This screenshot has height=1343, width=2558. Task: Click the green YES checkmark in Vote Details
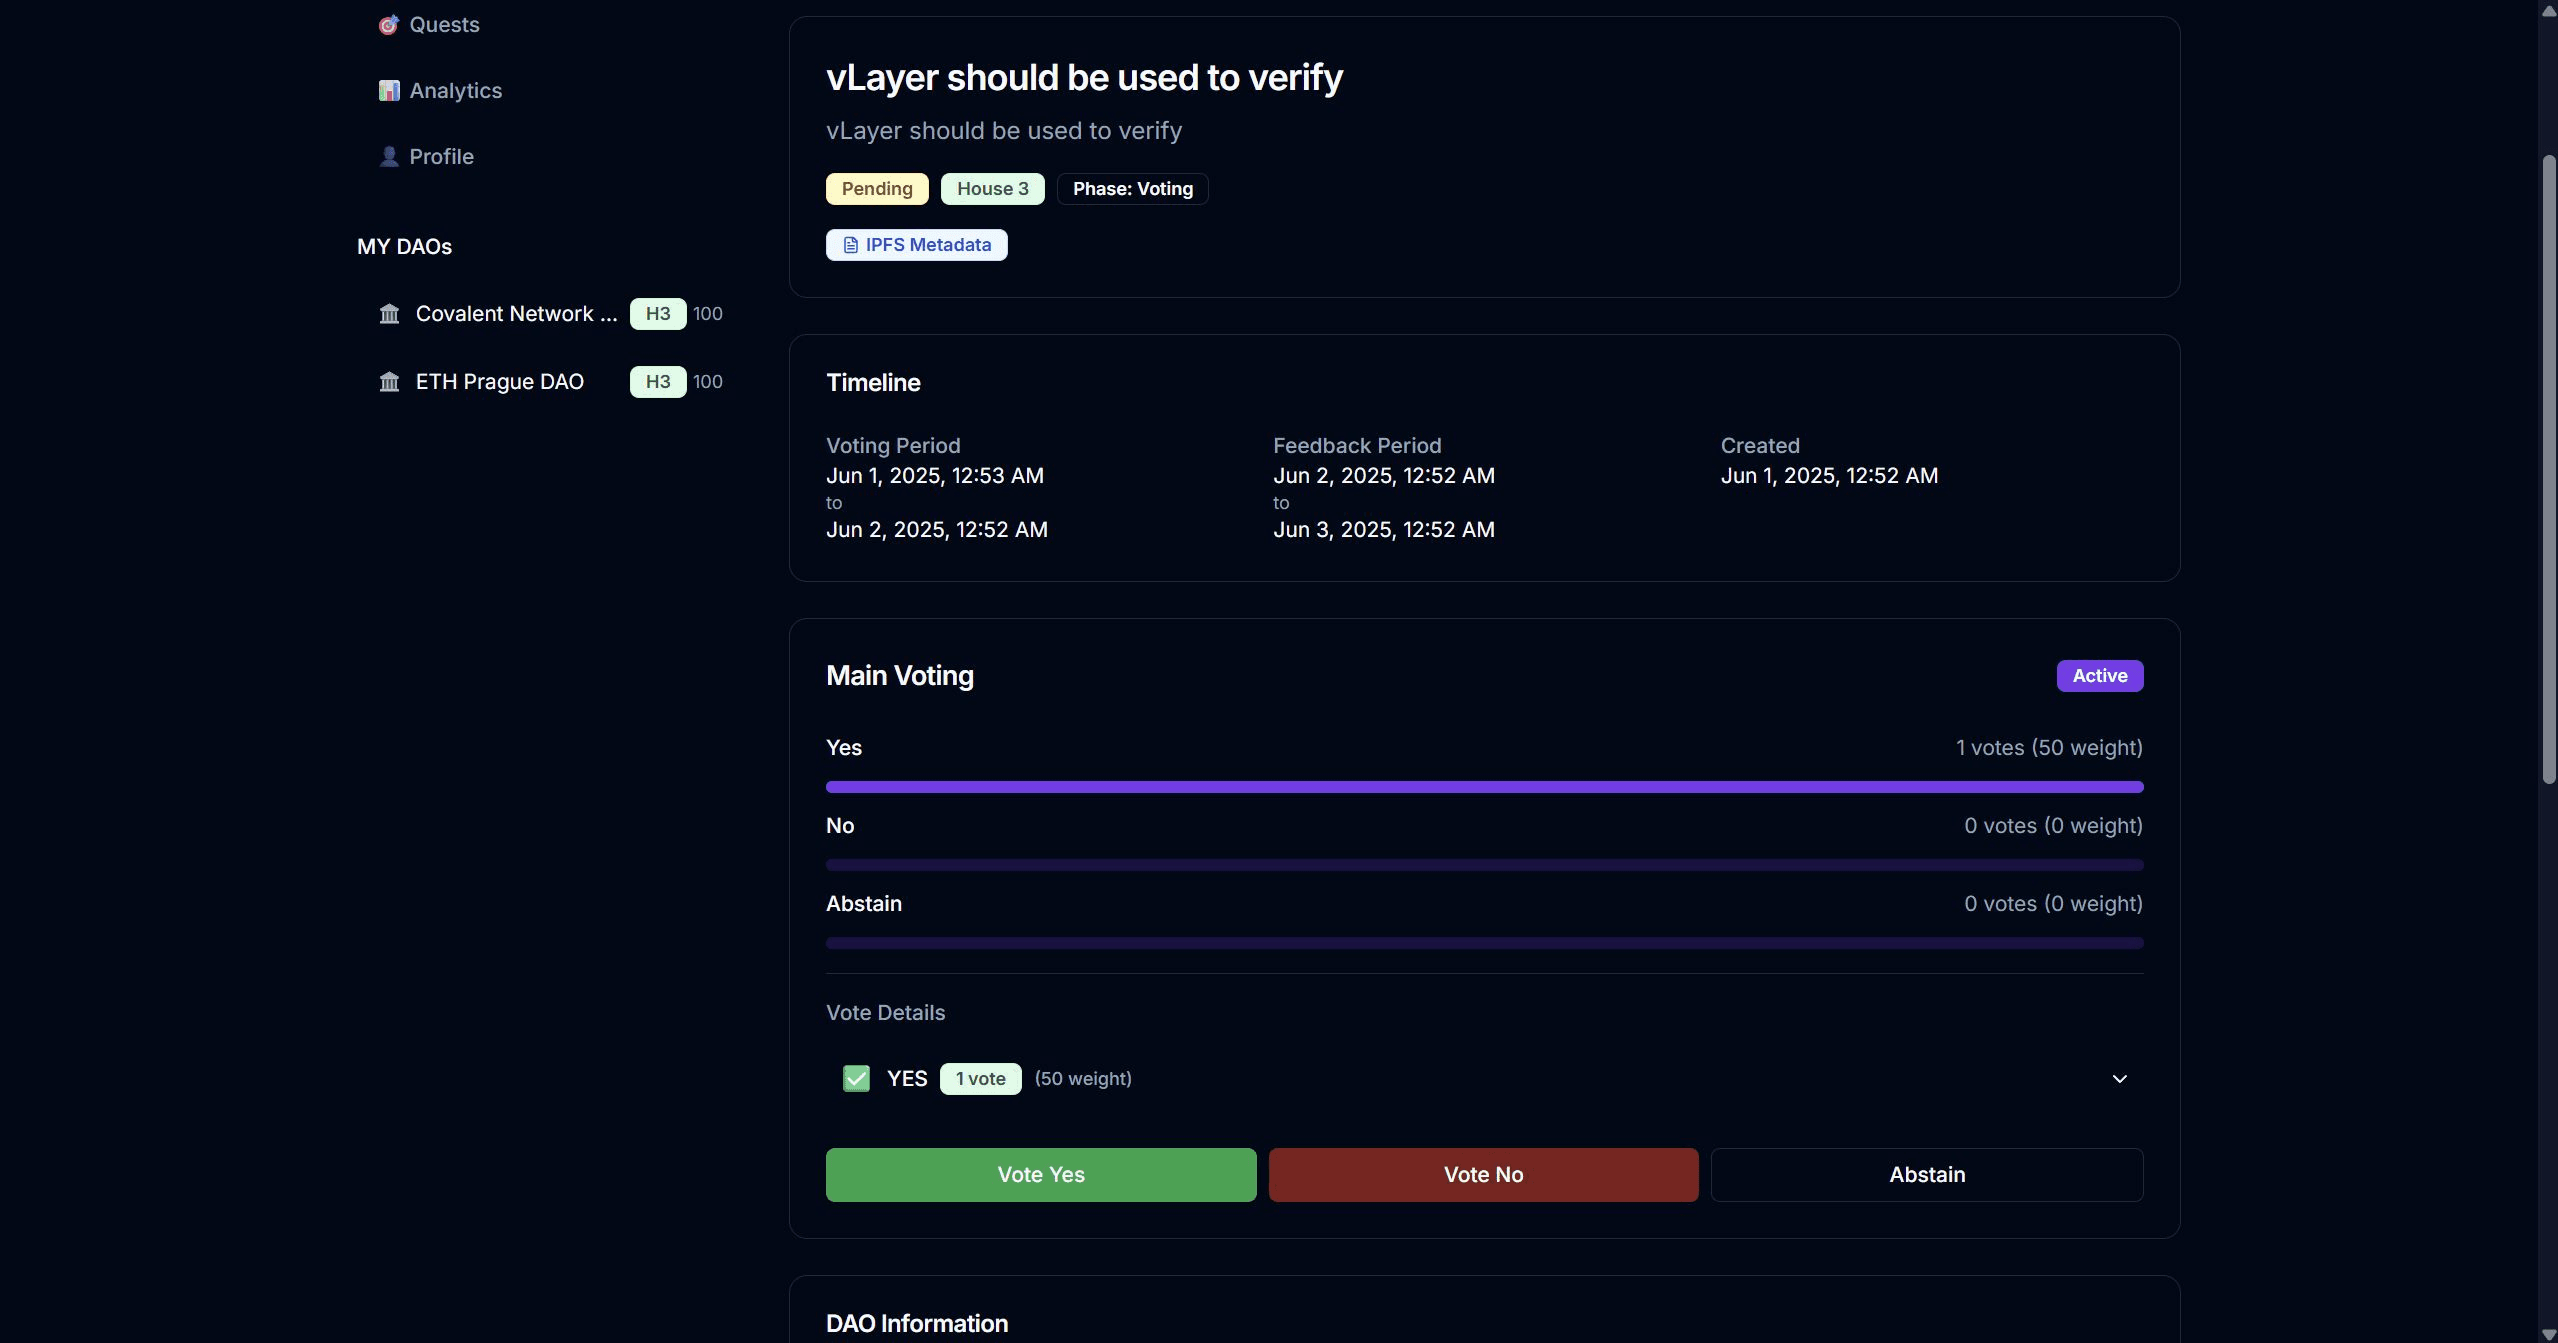(856, 1078)
